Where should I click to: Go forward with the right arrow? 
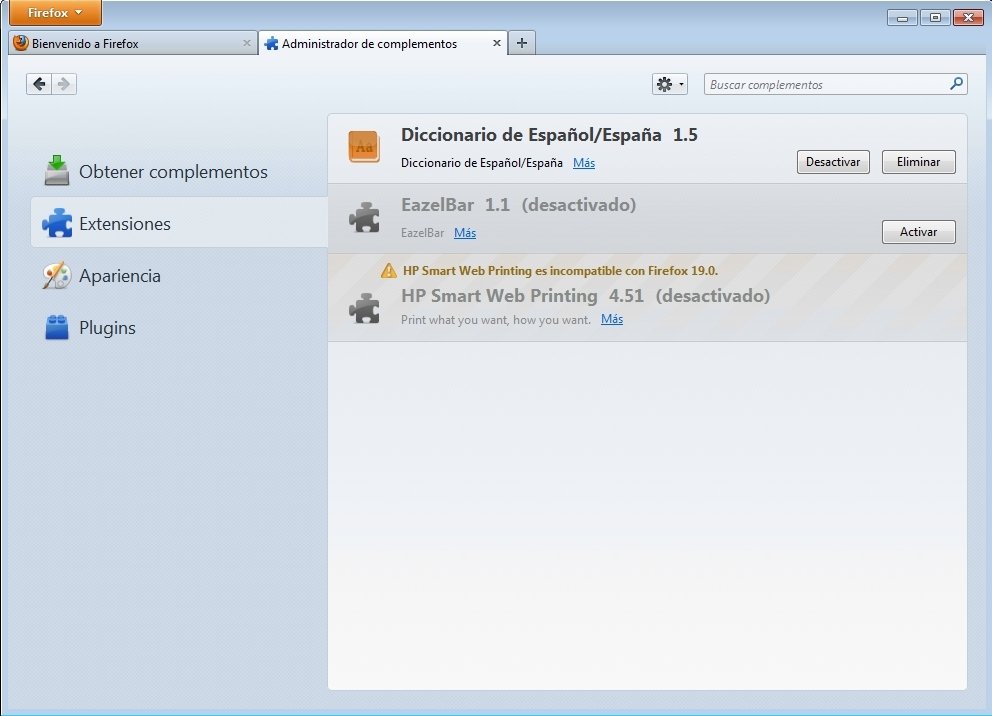click(64, 83)
